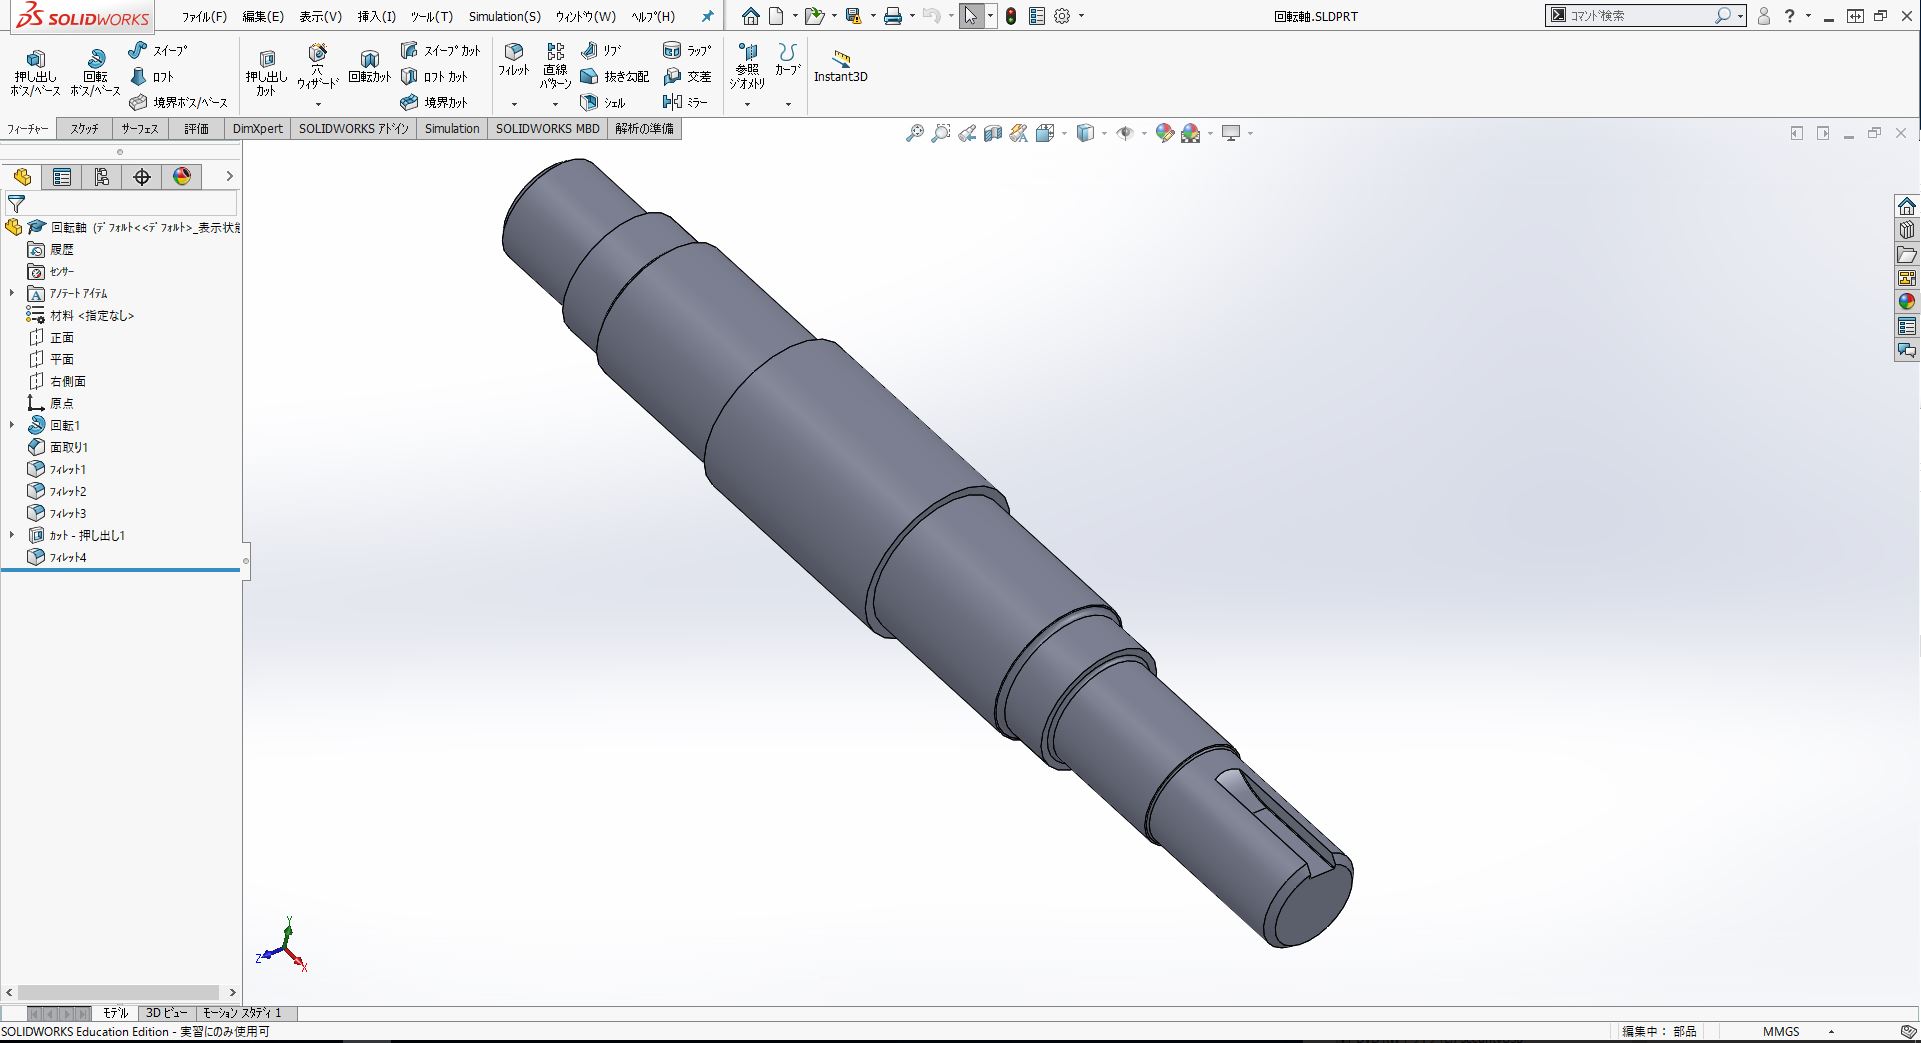Screen dimensions: 1921x1043
Task: Select フィレット4 in the feature tree
Action: pos(57,557)
